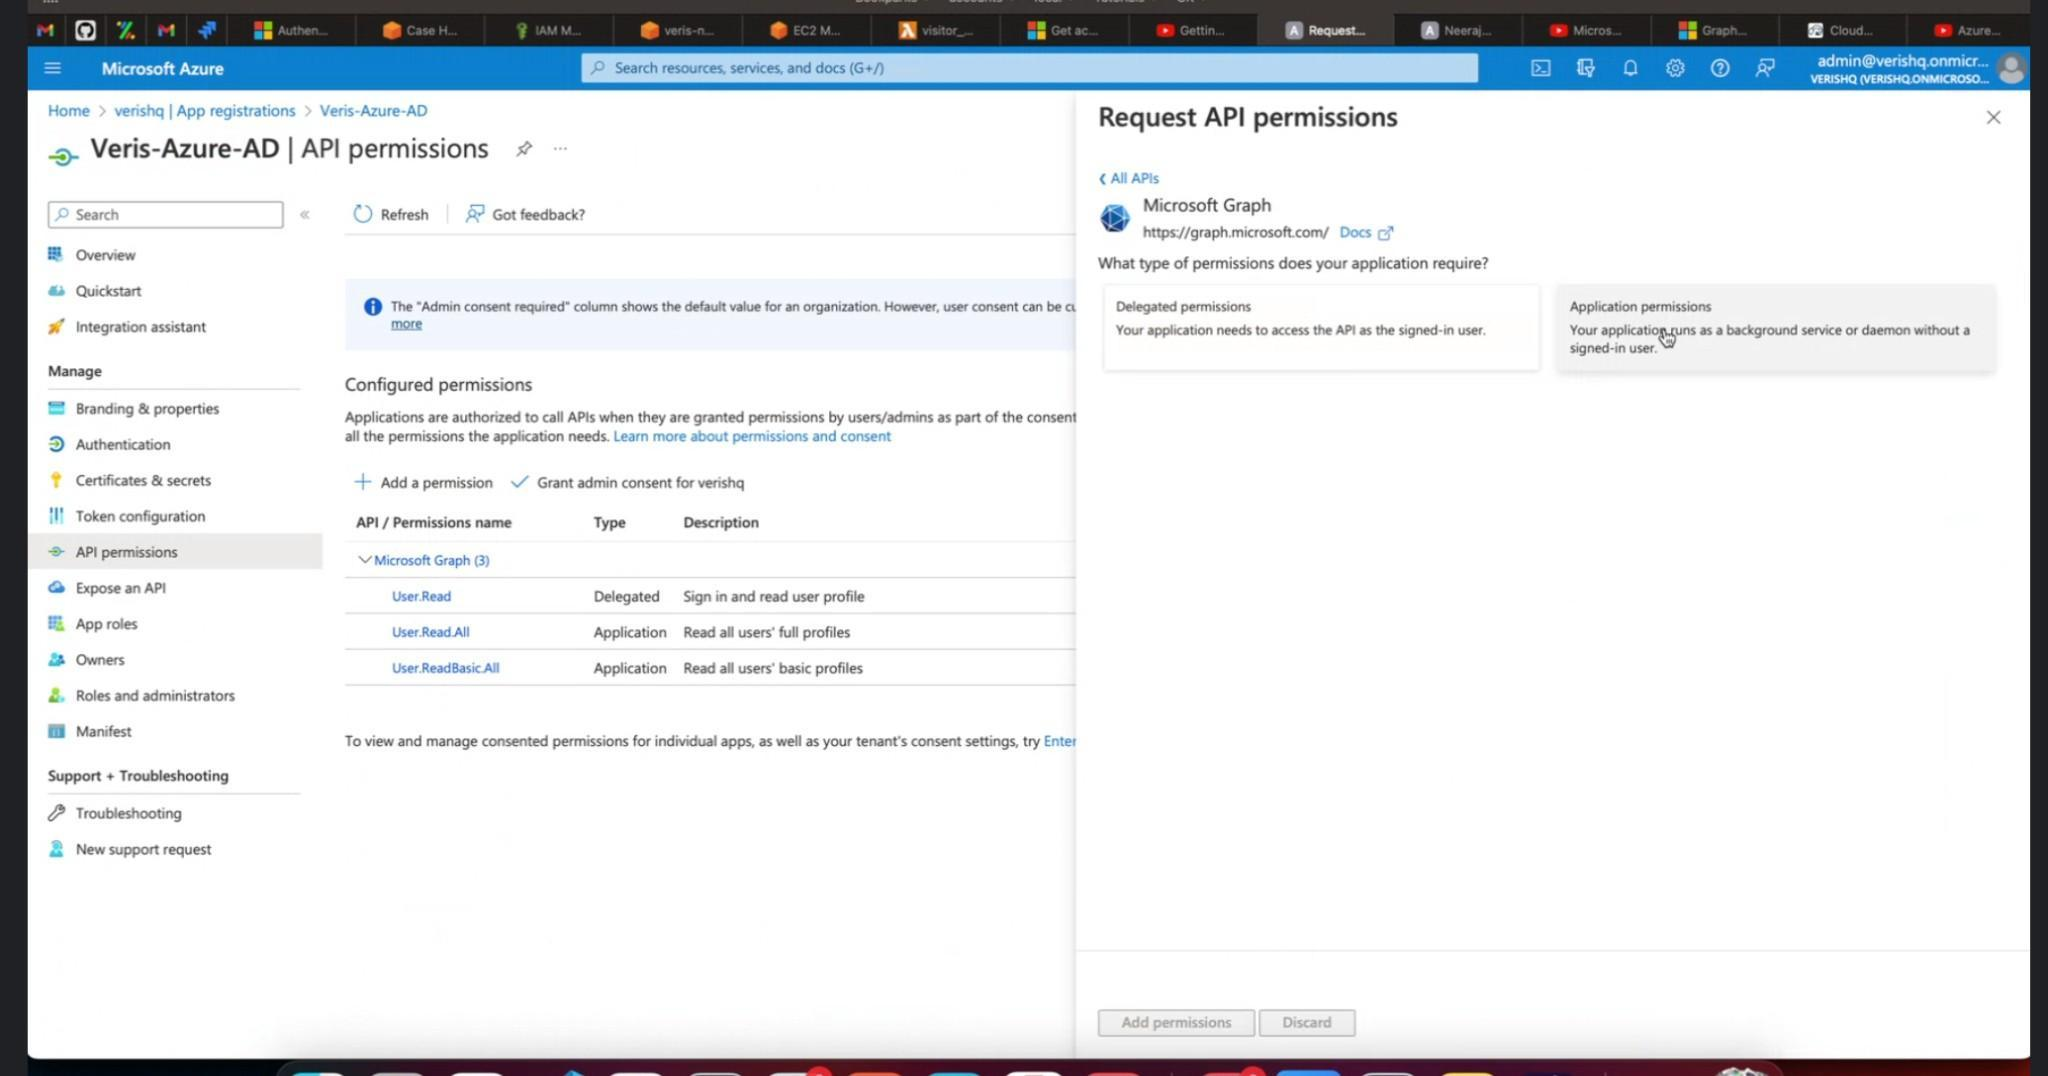Open Token configuration menu item
Image resolution: width=2048 pixels, height=1076 pixels.
tap(140, 516)
